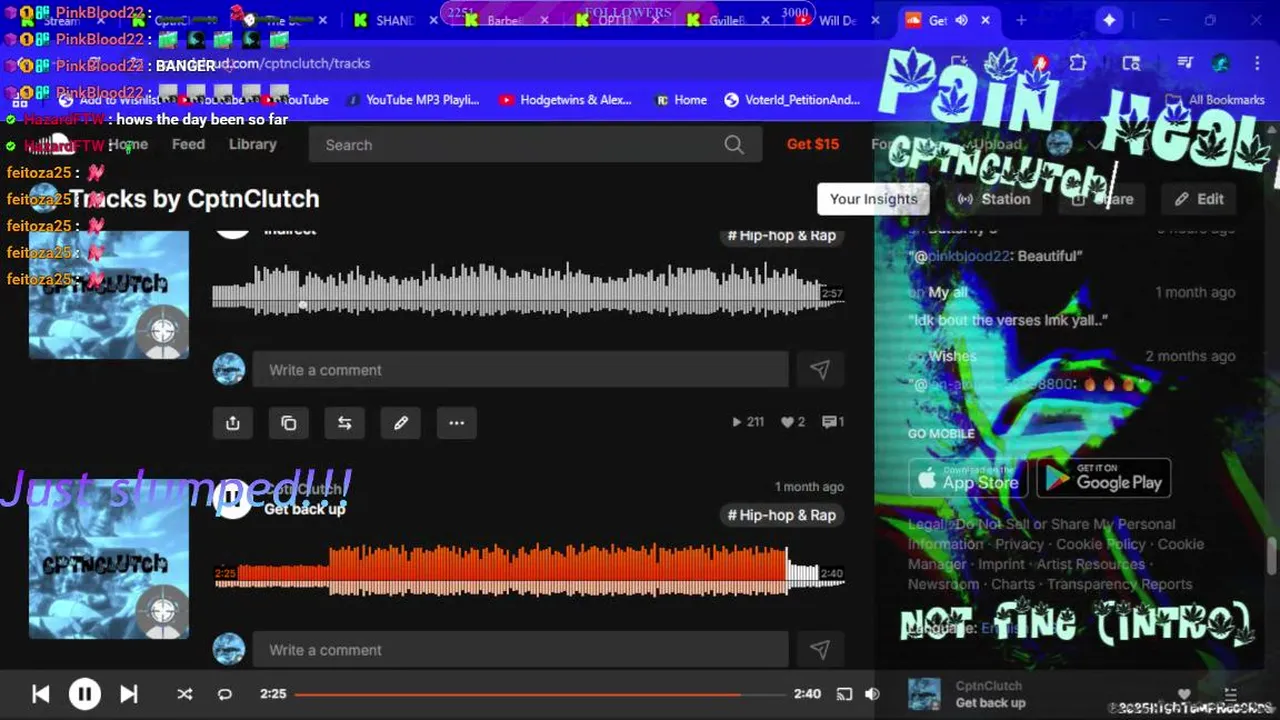Open the cast to device icon

pos(844,694)
